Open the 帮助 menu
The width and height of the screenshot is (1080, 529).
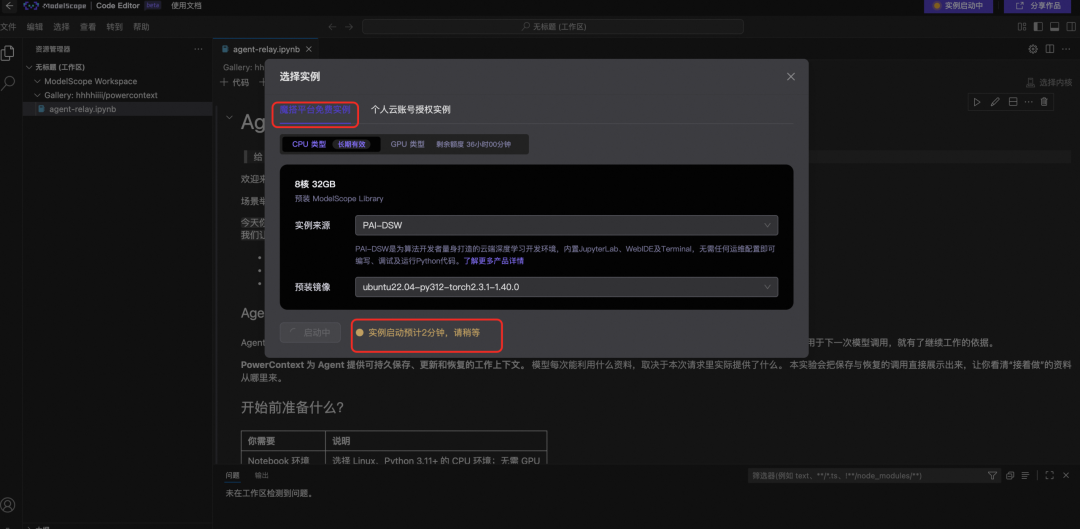point(141,27)
